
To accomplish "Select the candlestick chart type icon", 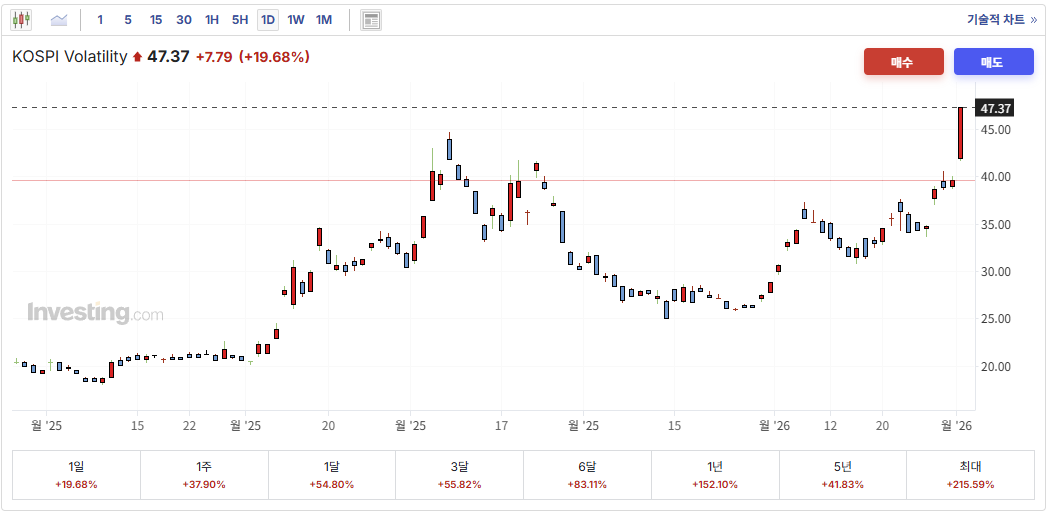I will pyautogui.click(x=21, y=19).
